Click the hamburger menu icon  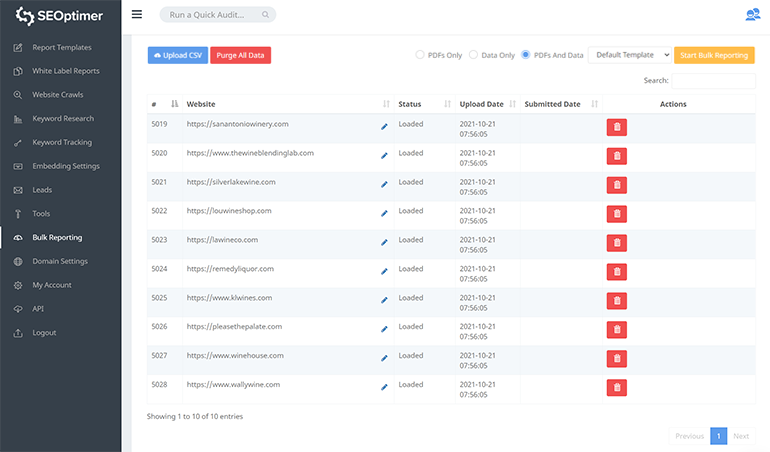coord(137,15)
